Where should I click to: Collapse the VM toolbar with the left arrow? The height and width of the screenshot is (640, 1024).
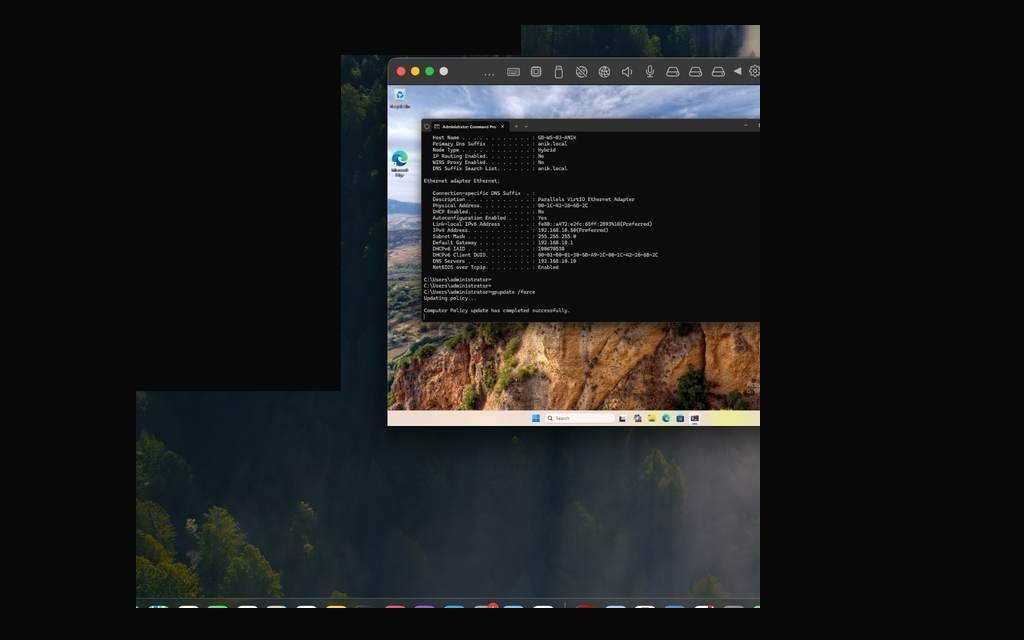[x=737, y=71]
